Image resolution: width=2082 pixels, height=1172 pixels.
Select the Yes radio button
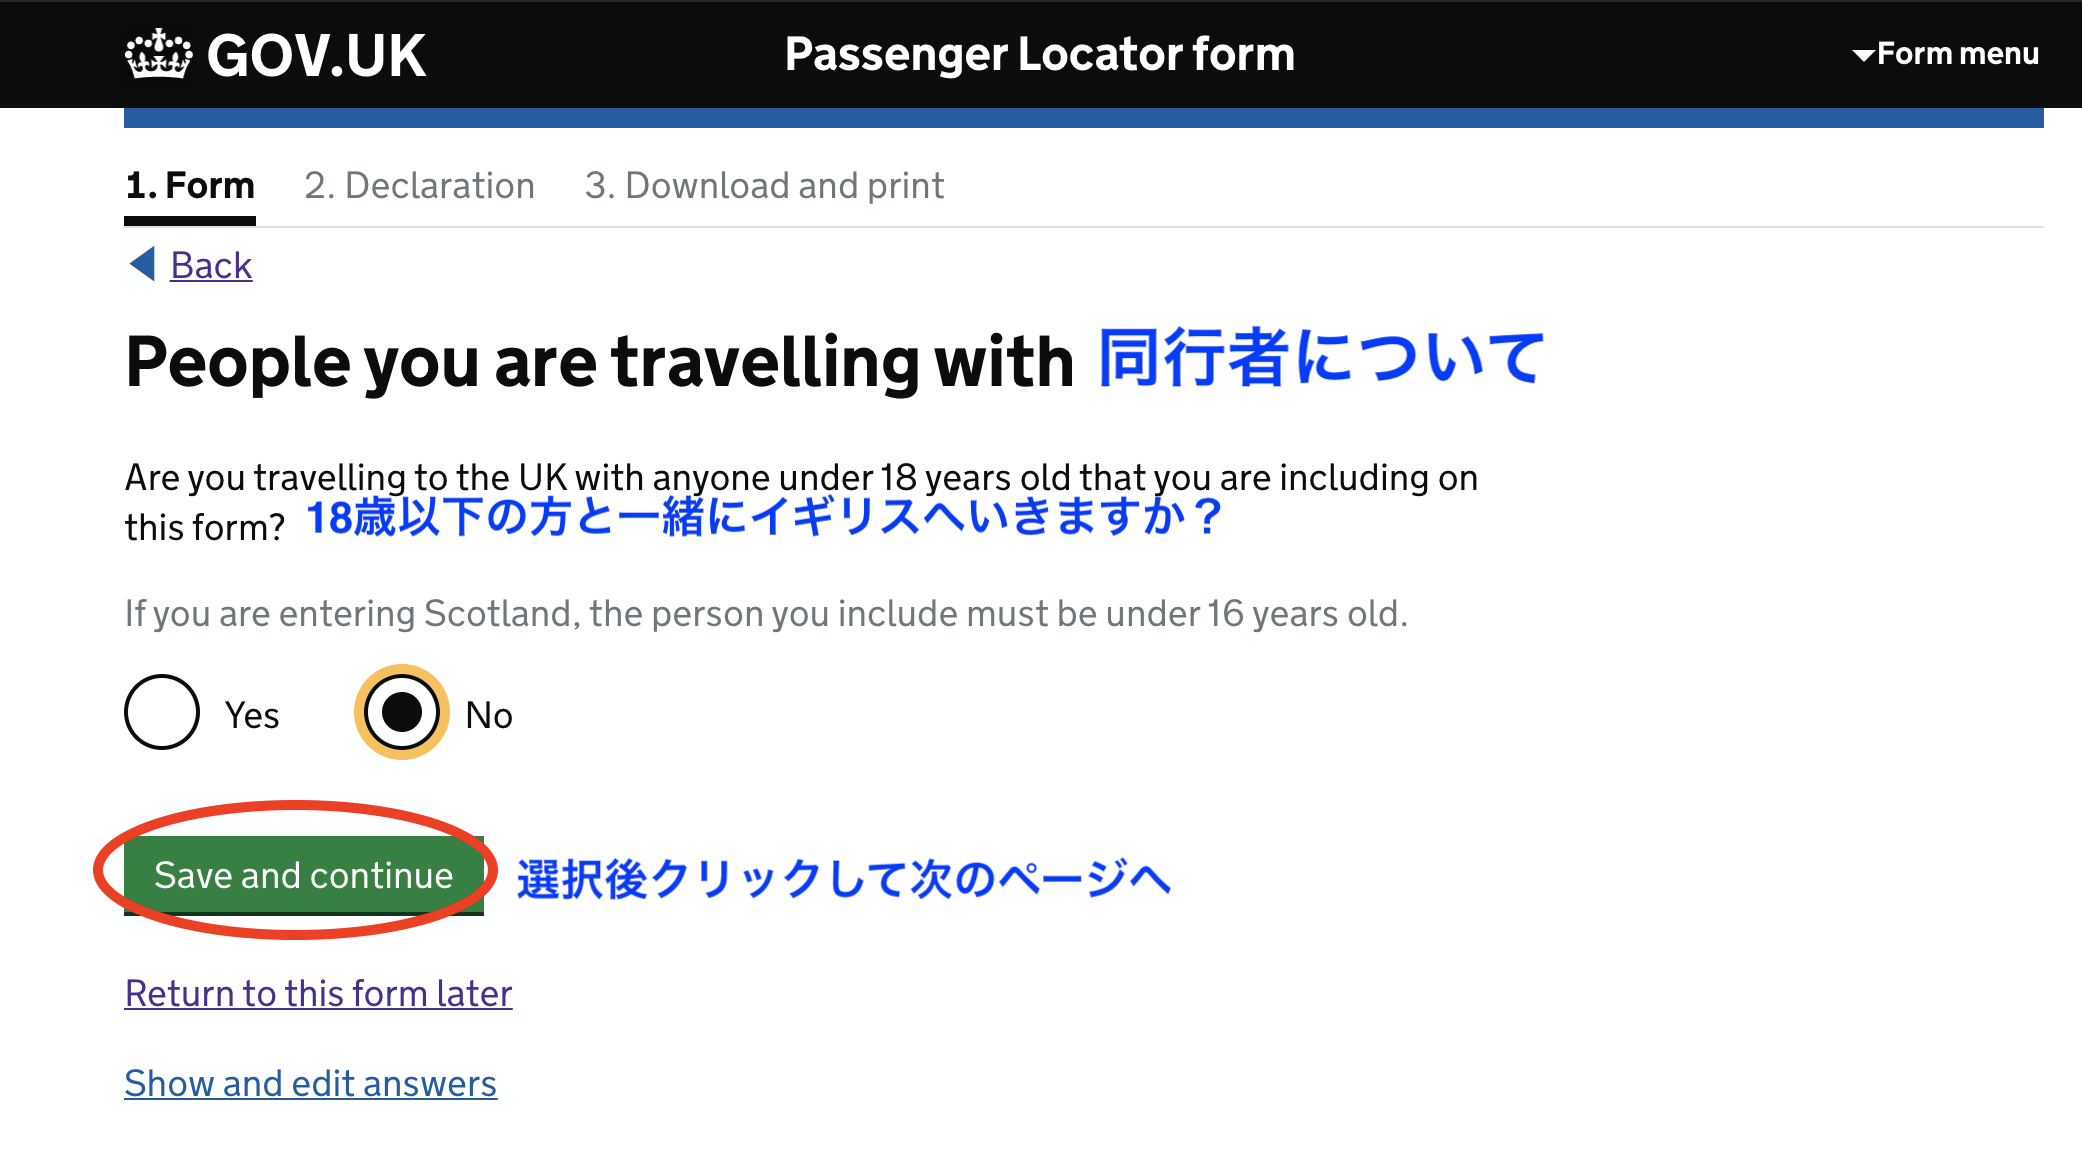(162, 712)
